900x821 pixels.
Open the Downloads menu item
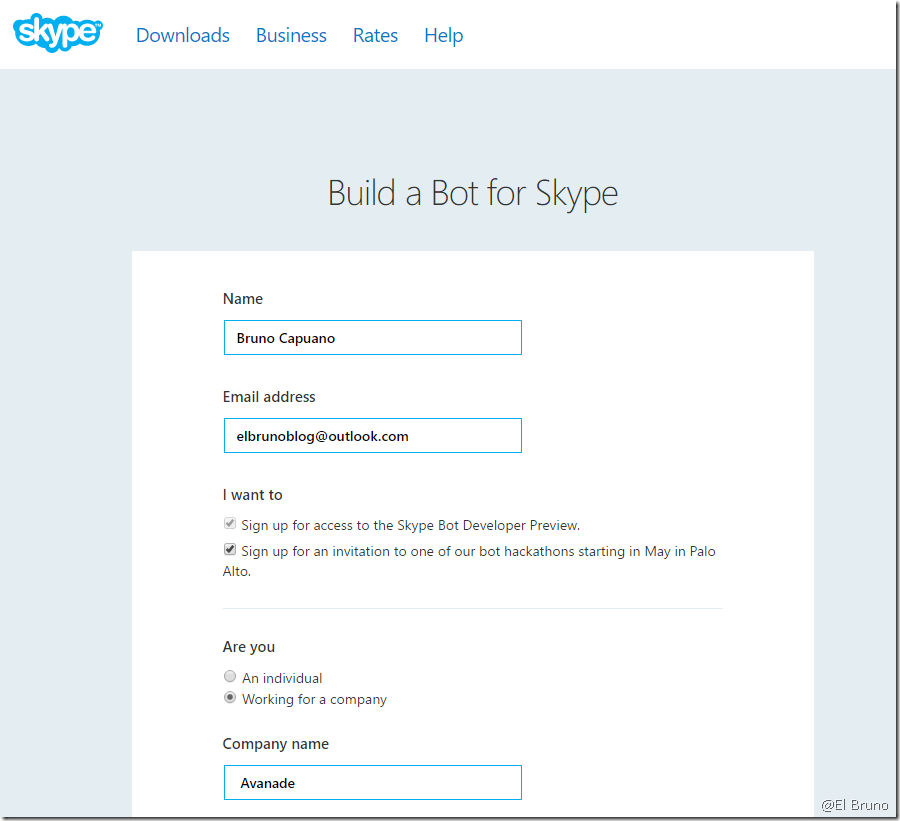(x=183, y=35)
